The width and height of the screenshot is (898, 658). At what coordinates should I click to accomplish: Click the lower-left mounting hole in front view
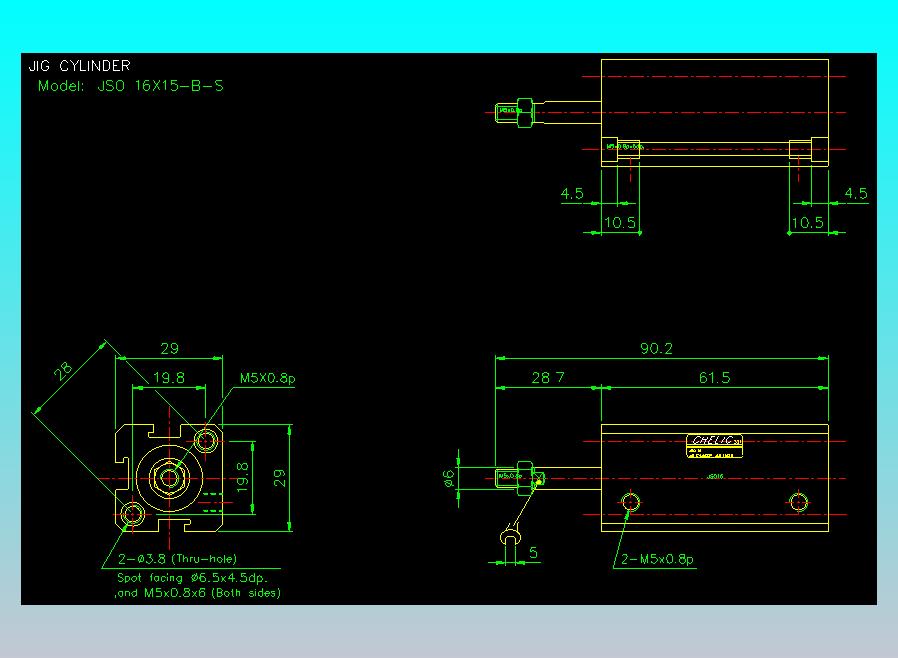click(133, 514)
